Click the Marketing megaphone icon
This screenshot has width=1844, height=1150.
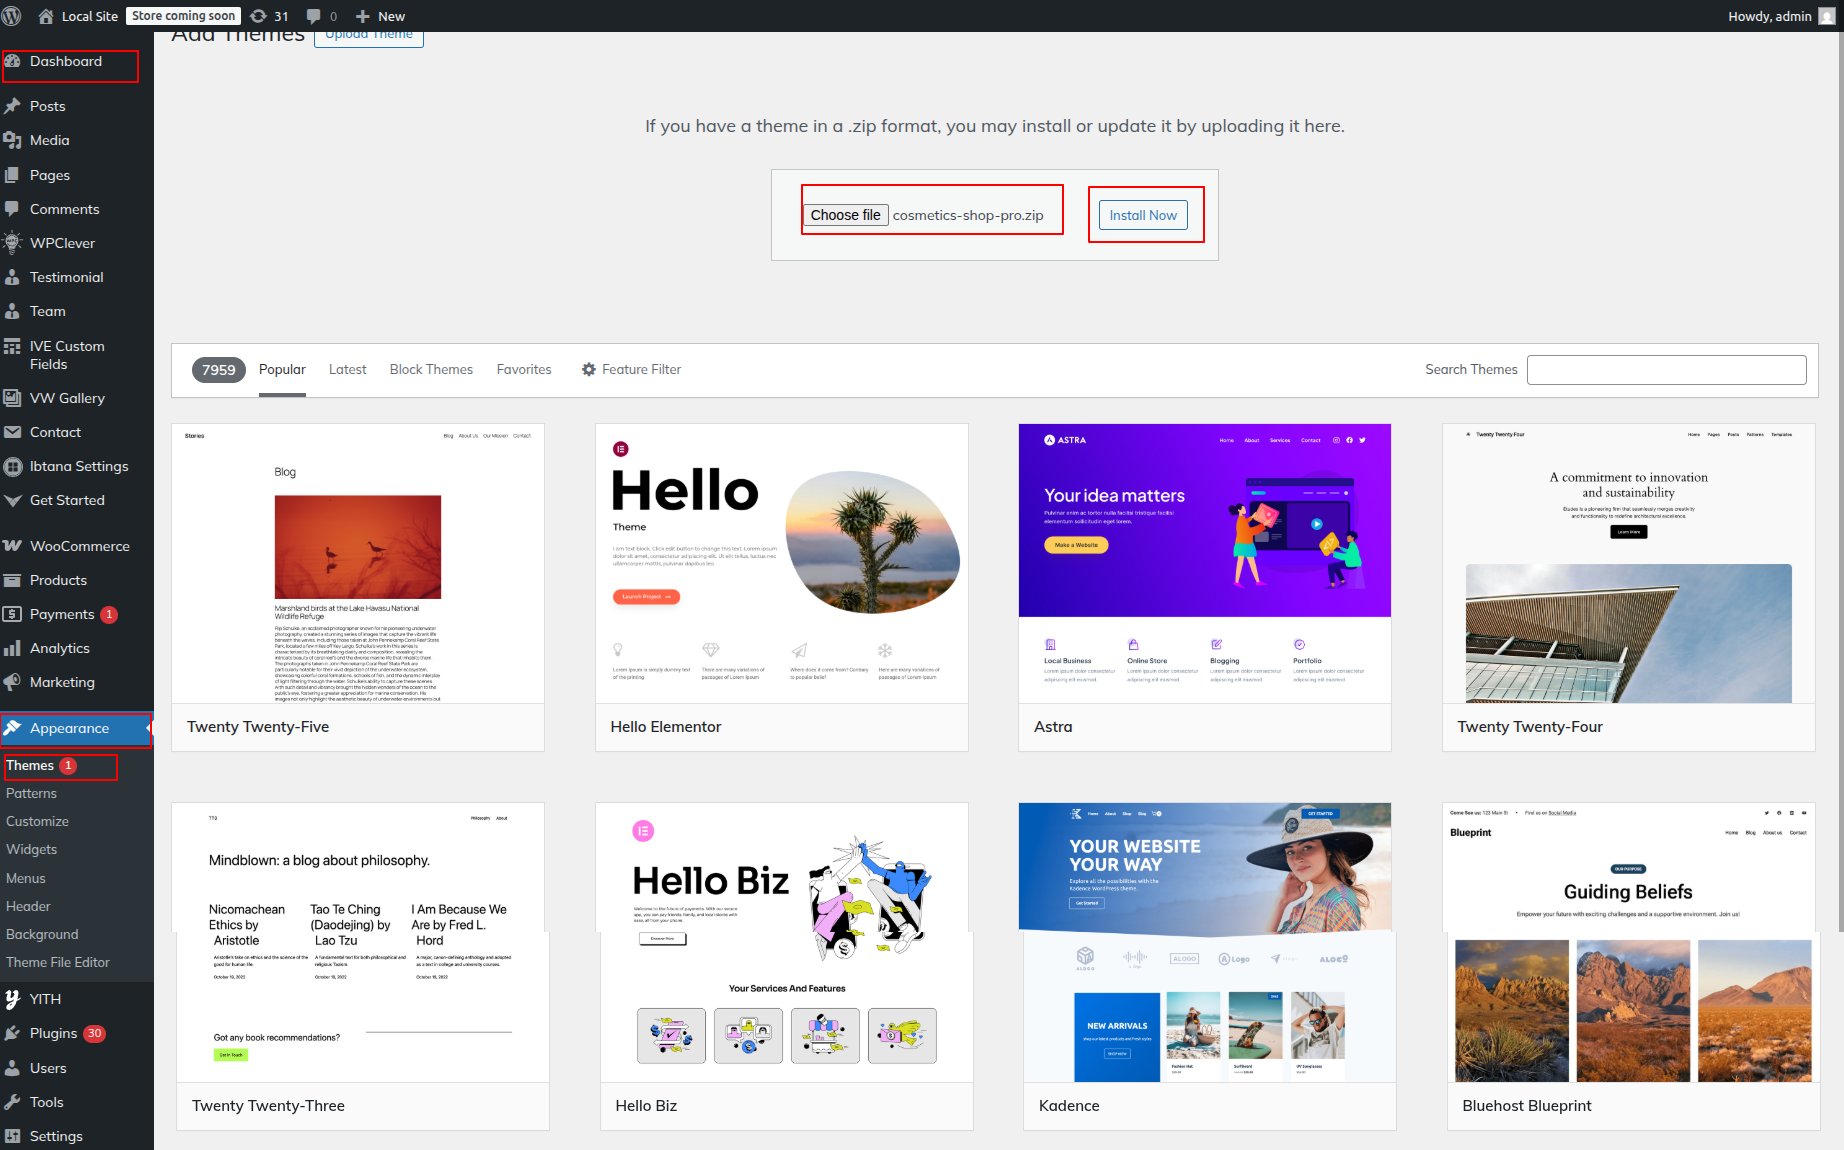pos(13,682)
